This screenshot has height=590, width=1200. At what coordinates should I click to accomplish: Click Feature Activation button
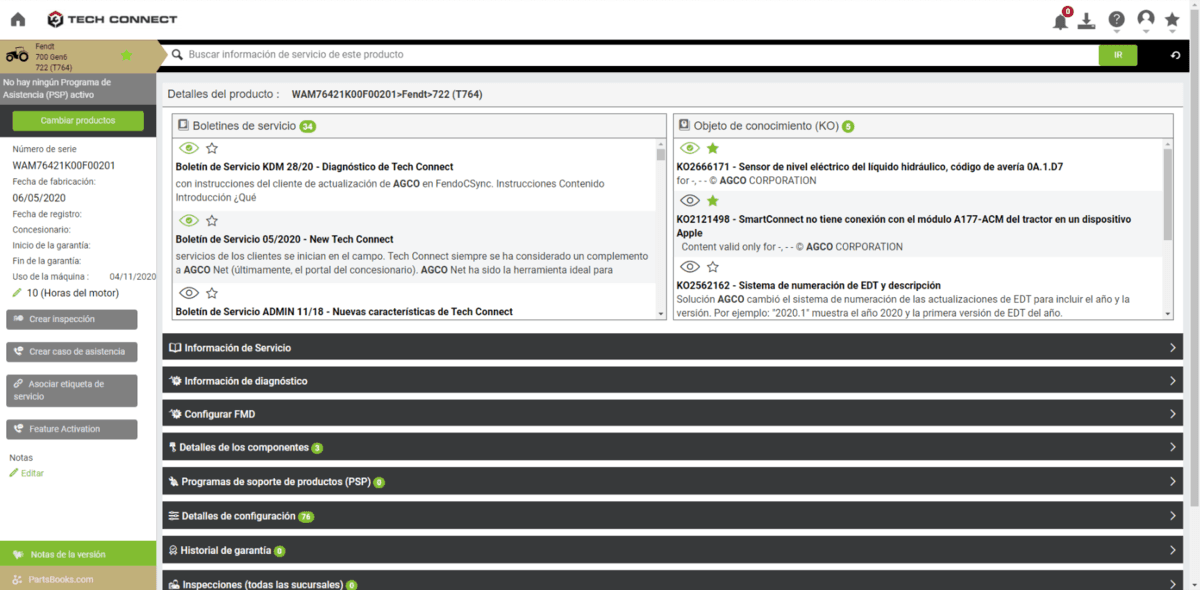(72, 429)
